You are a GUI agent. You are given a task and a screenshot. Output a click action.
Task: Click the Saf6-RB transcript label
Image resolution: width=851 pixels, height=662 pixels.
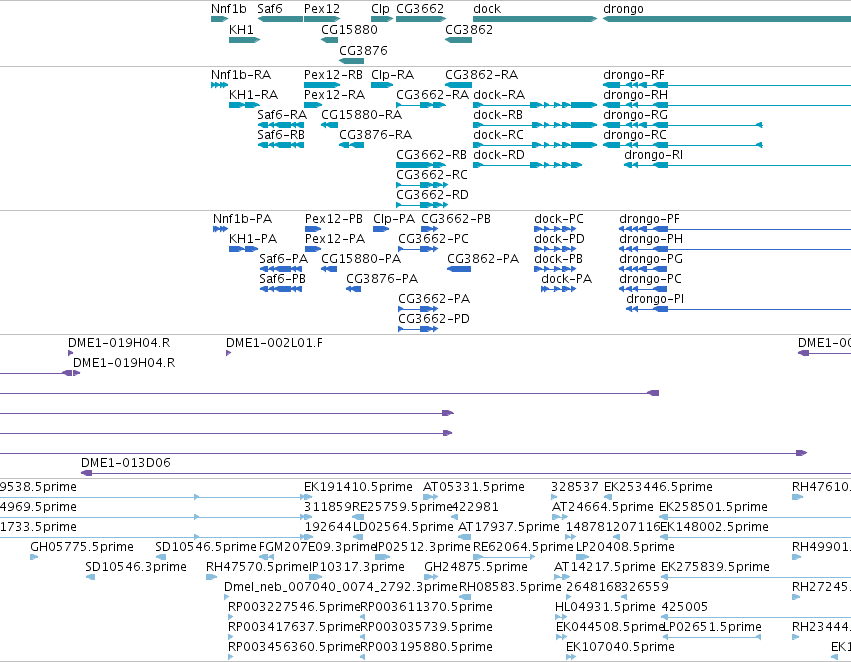pos(281,135)
